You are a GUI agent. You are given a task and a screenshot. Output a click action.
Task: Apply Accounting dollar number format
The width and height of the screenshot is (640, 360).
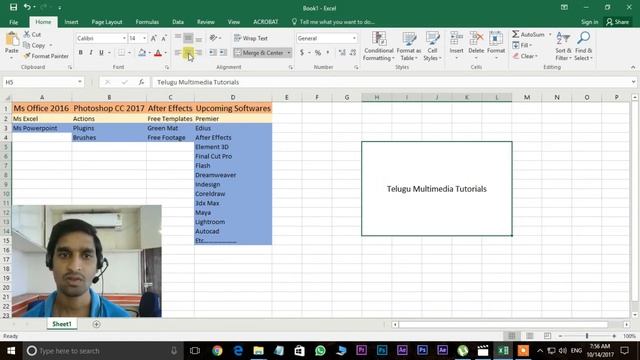(302, 53)
